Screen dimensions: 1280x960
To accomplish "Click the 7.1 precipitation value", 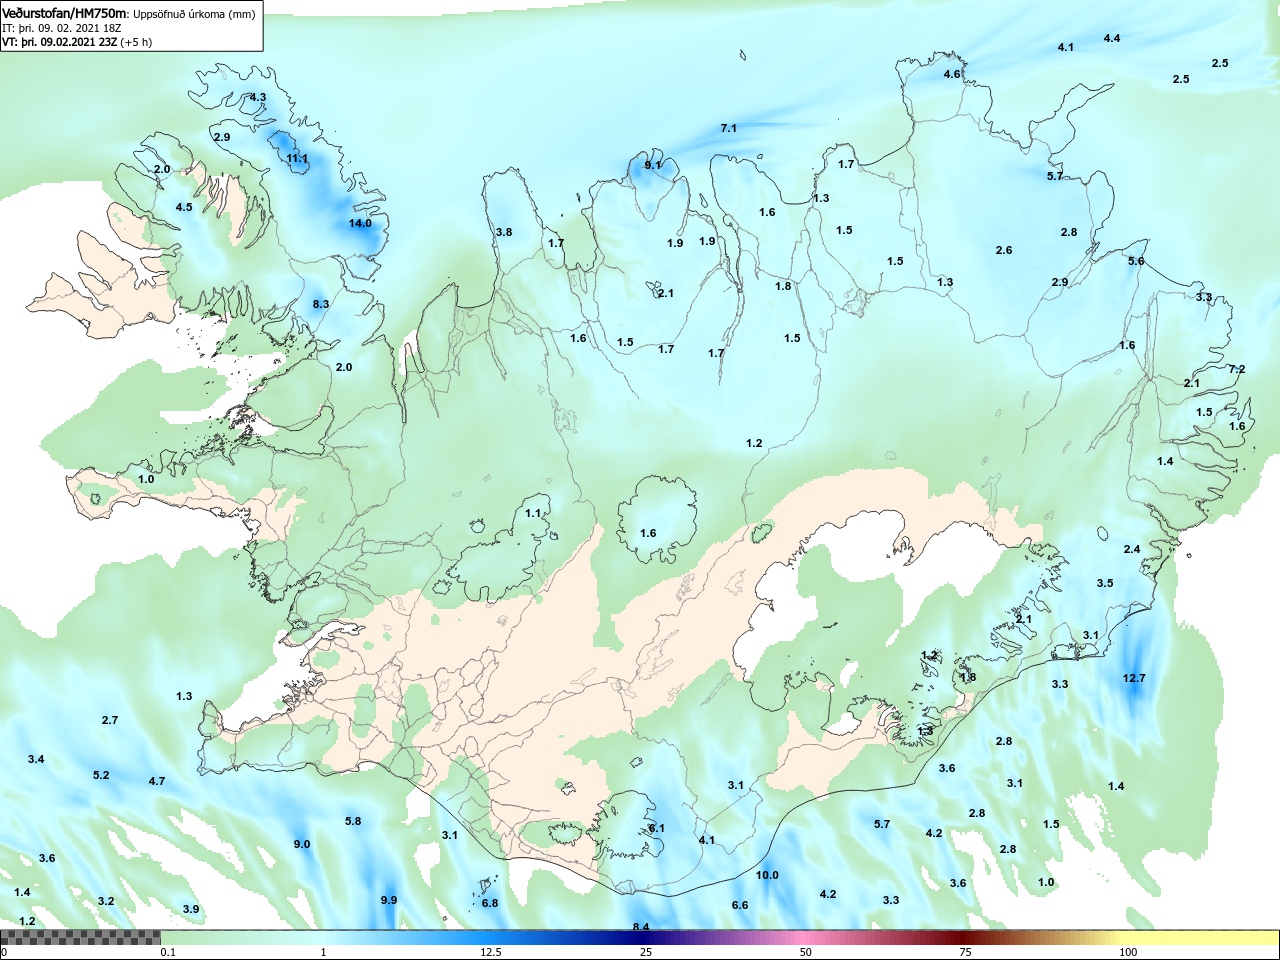I will click(729, 128).
